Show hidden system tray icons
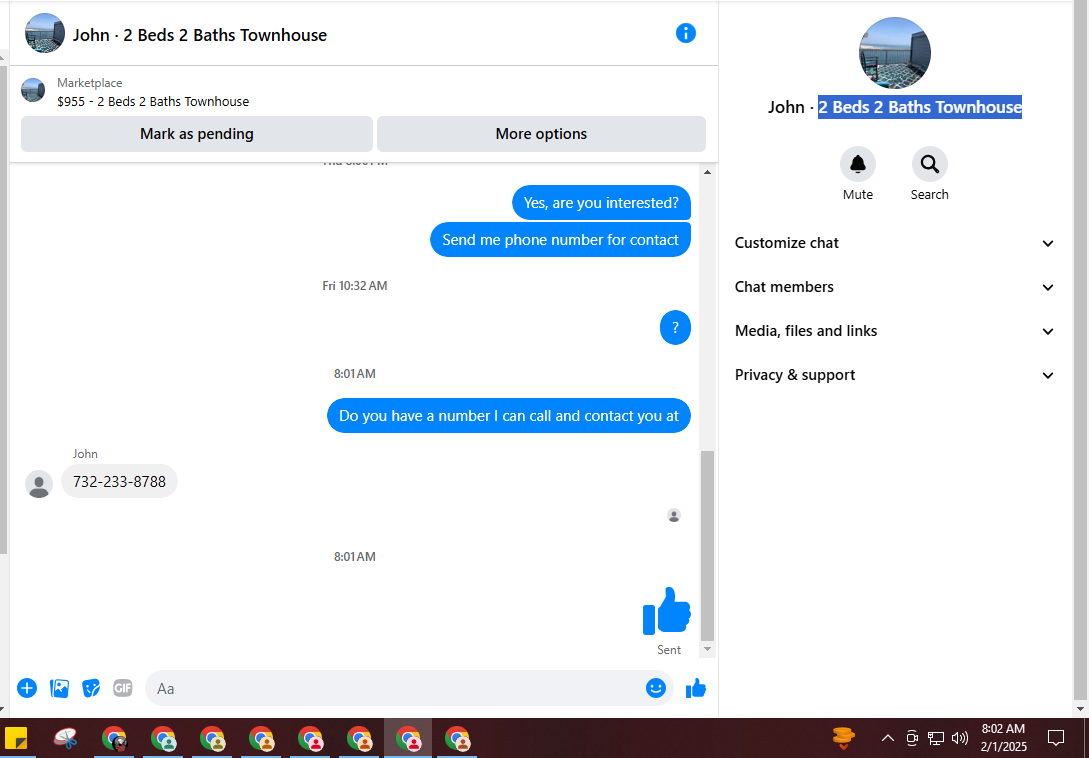The image size is (1089, 758). click(x=888, y=738)
